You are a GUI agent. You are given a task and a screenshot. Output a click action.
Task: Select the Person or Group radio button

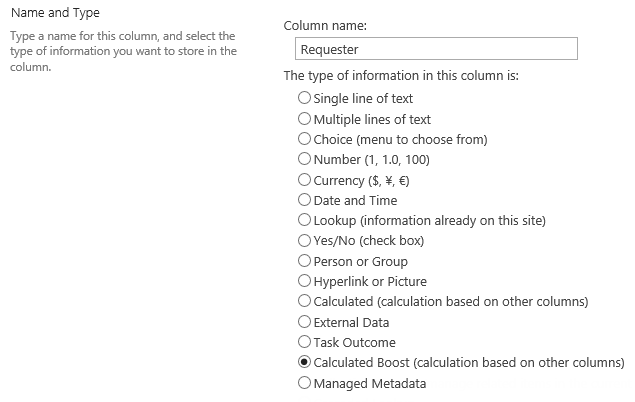click(304, 261)
